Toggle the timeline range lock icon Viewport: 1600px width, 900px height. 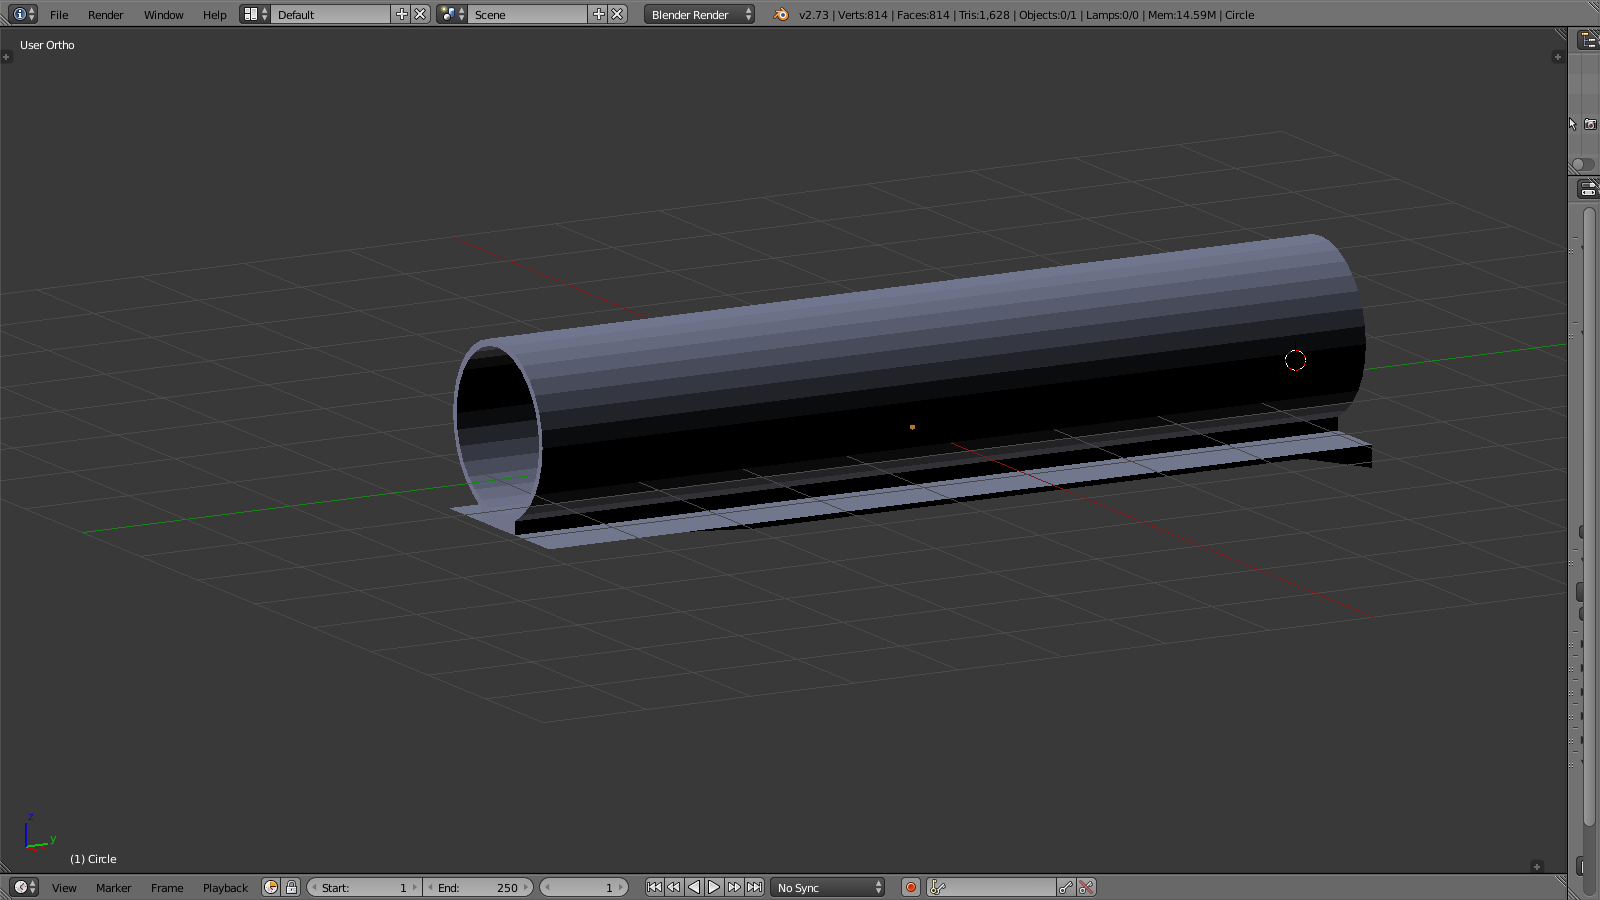point(291,887)
